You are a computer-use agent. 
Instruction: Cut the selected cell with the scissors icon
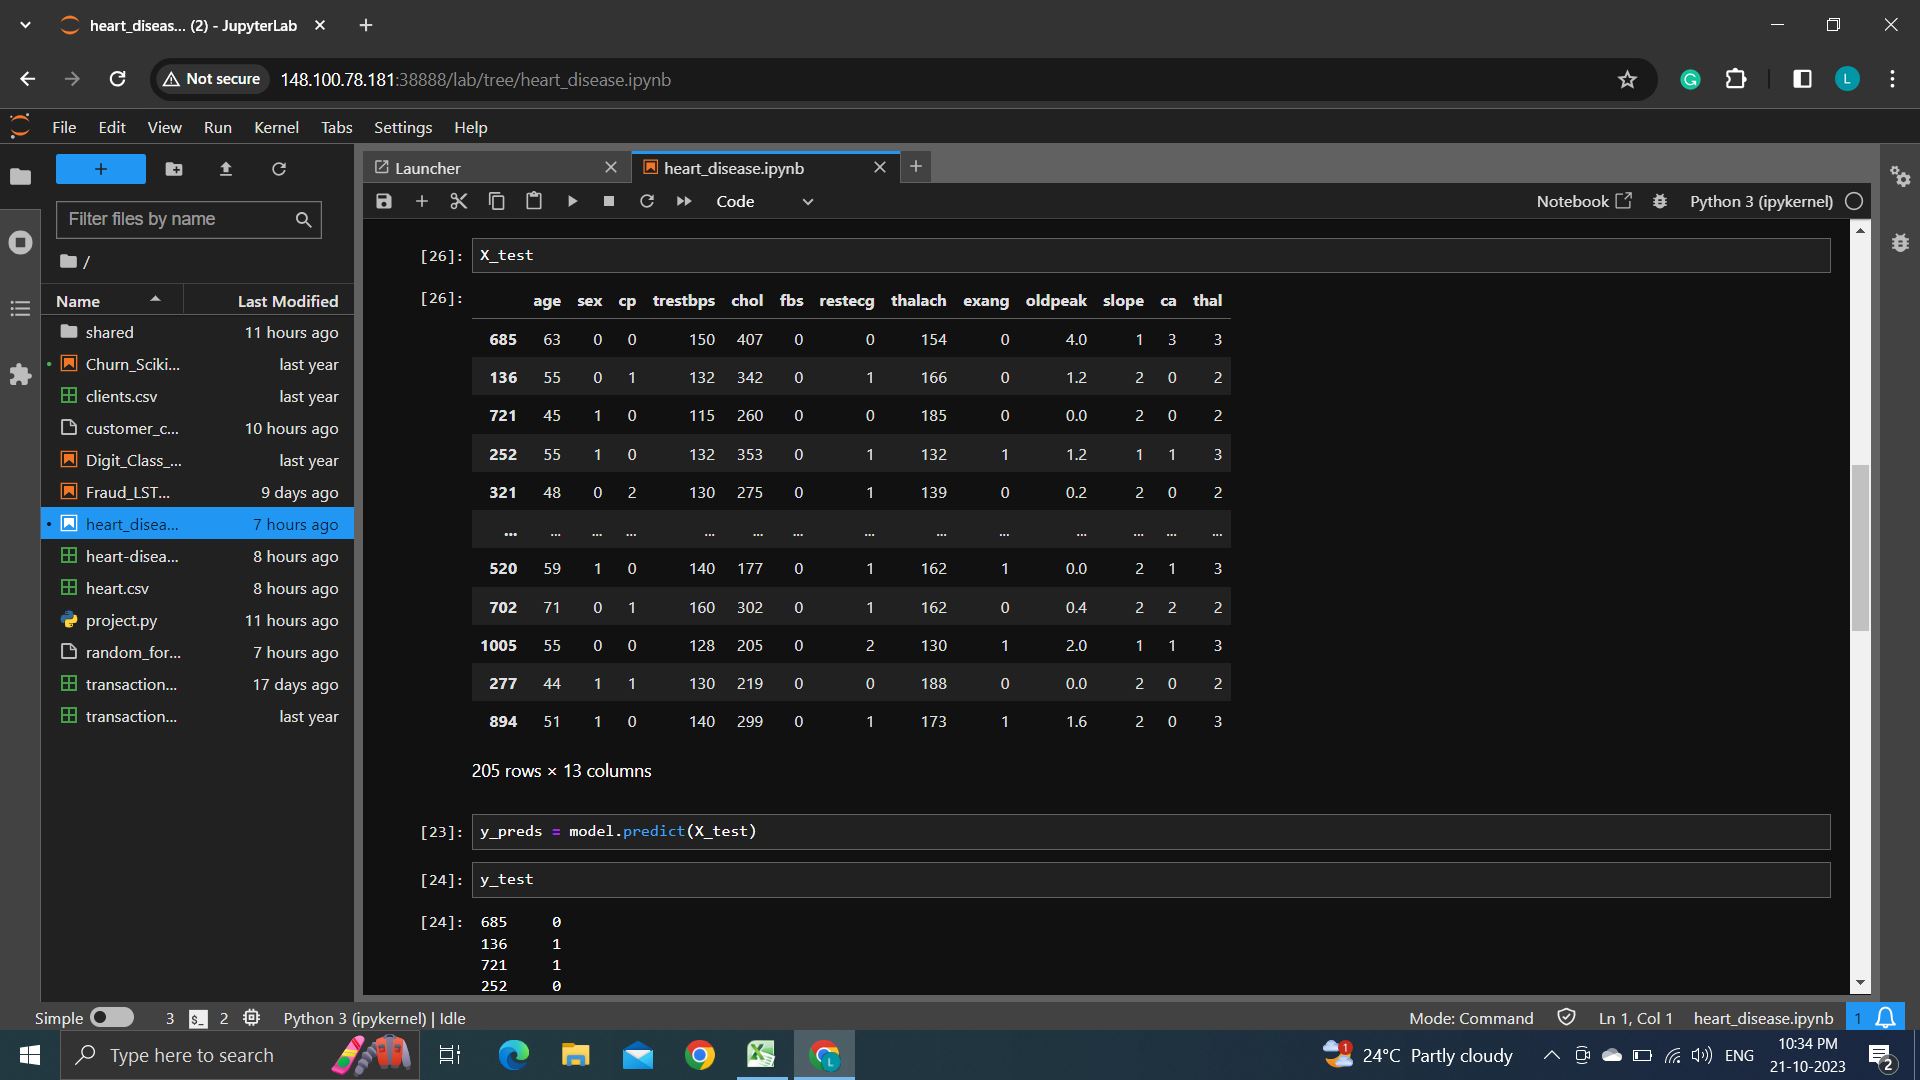point(459,201)
